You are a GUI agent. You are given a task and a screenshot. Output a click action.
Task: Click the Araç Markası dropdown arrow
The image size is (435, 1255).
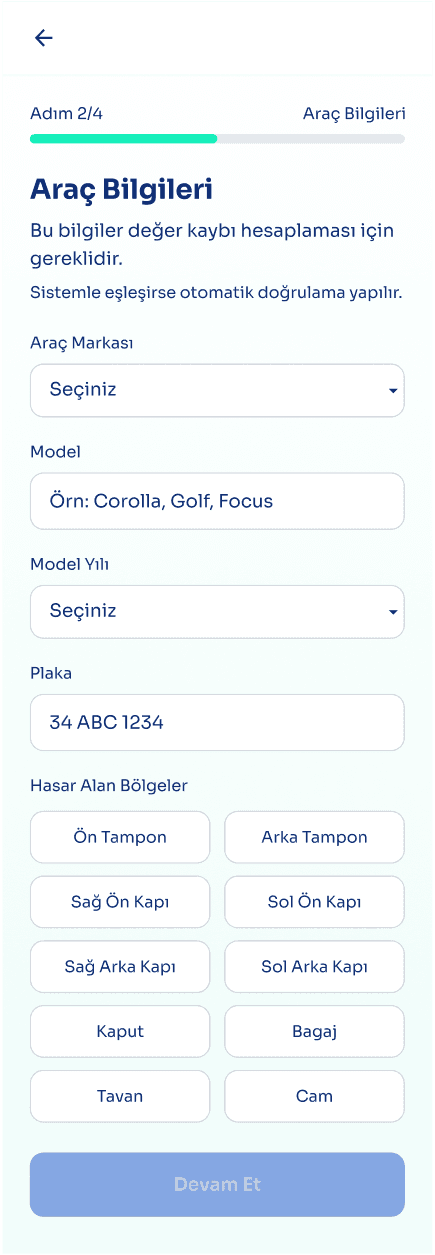[x=393, y=391]
